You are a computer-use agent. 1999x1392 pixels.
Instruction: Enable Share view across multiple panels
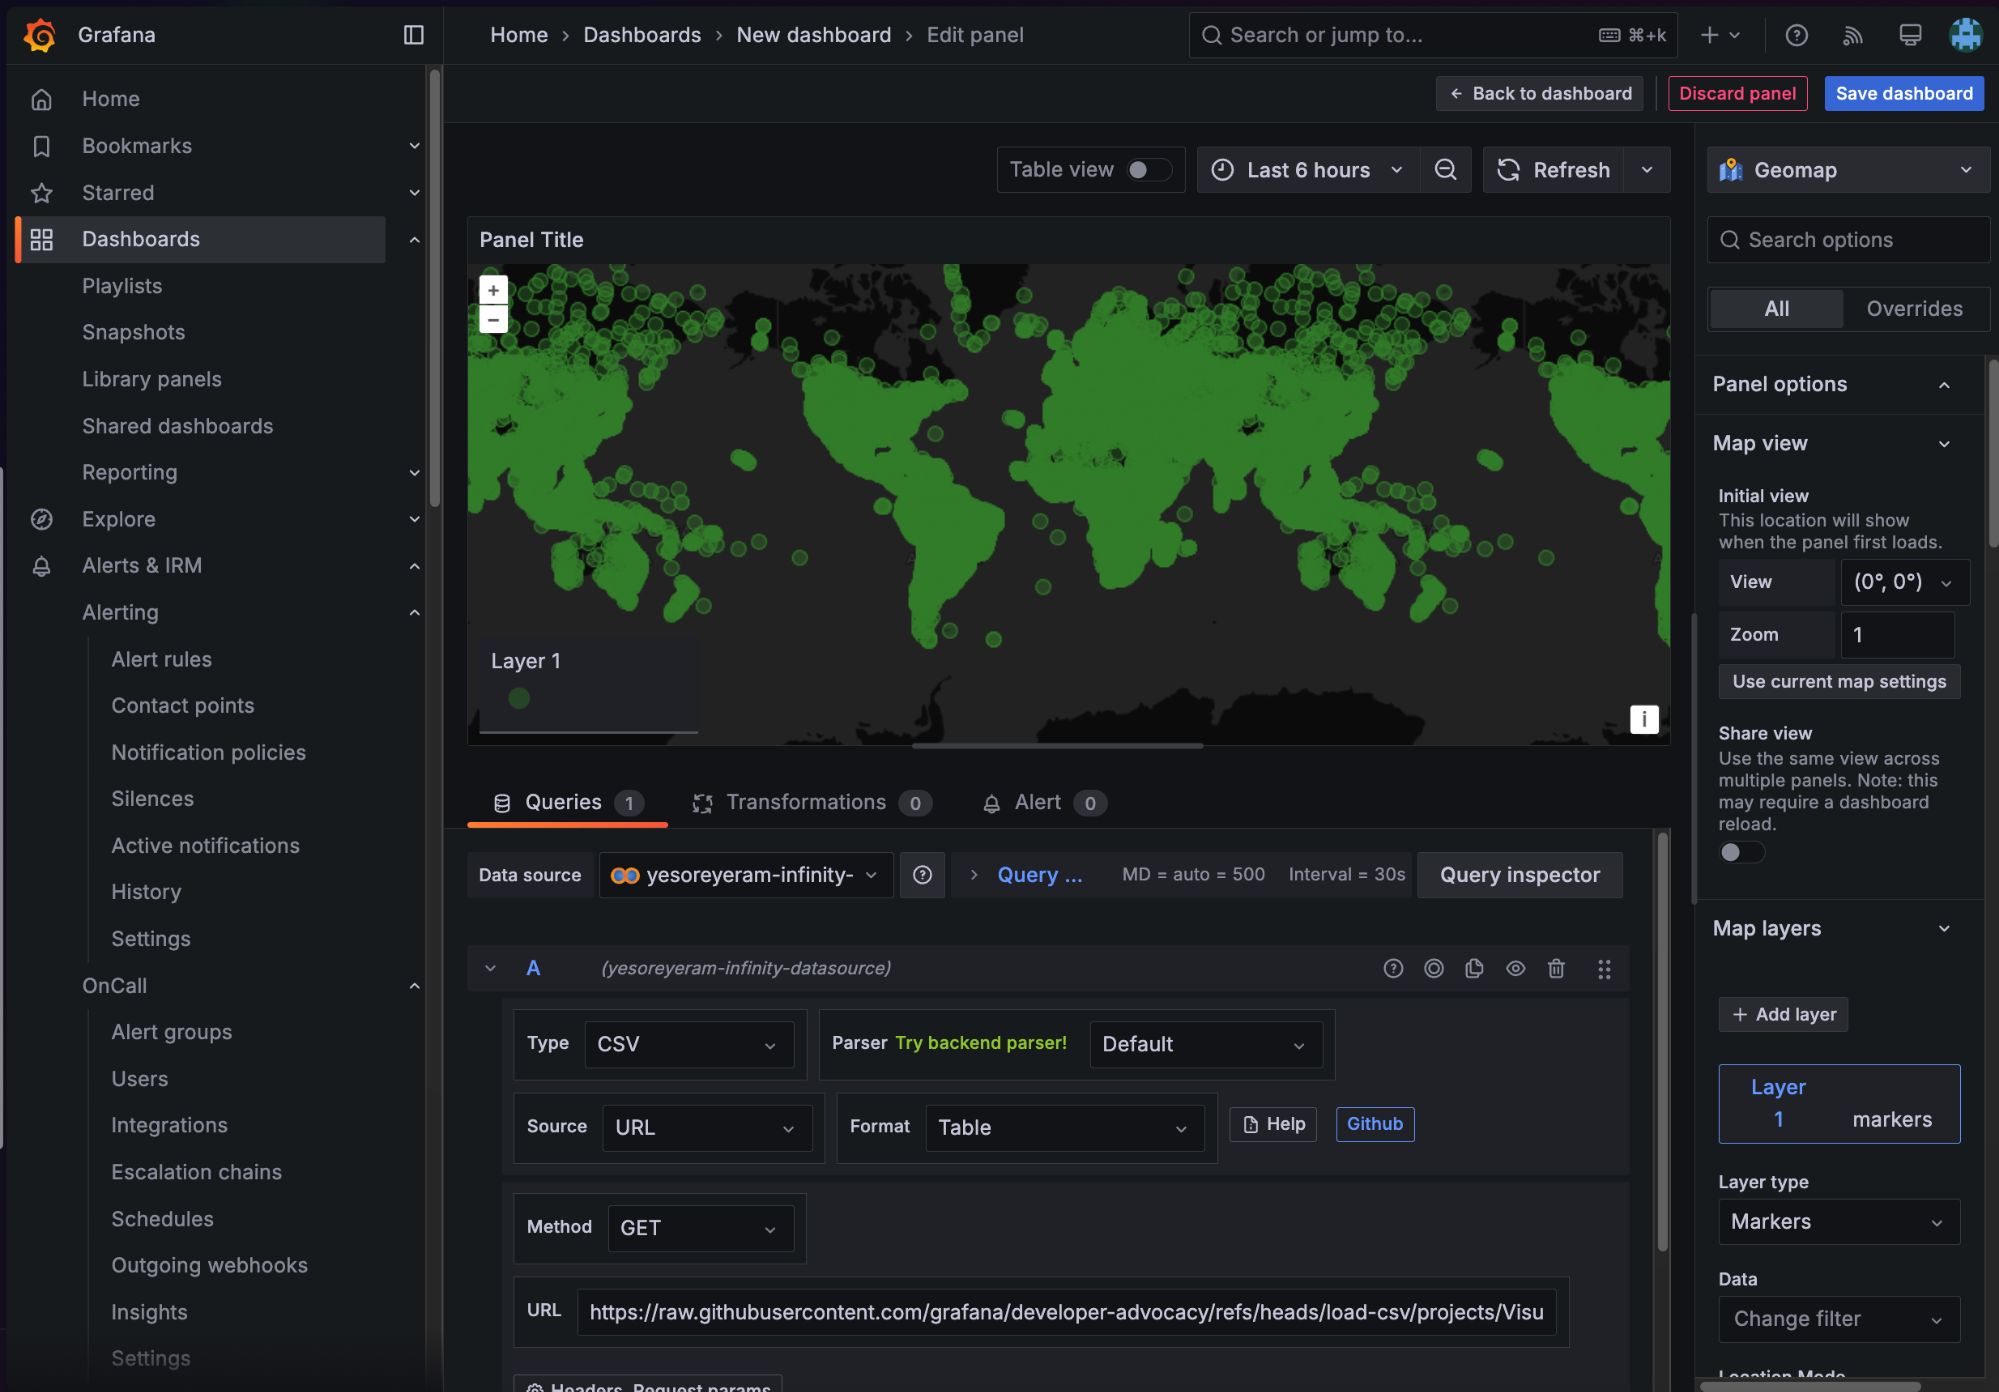click(1740, 852)
